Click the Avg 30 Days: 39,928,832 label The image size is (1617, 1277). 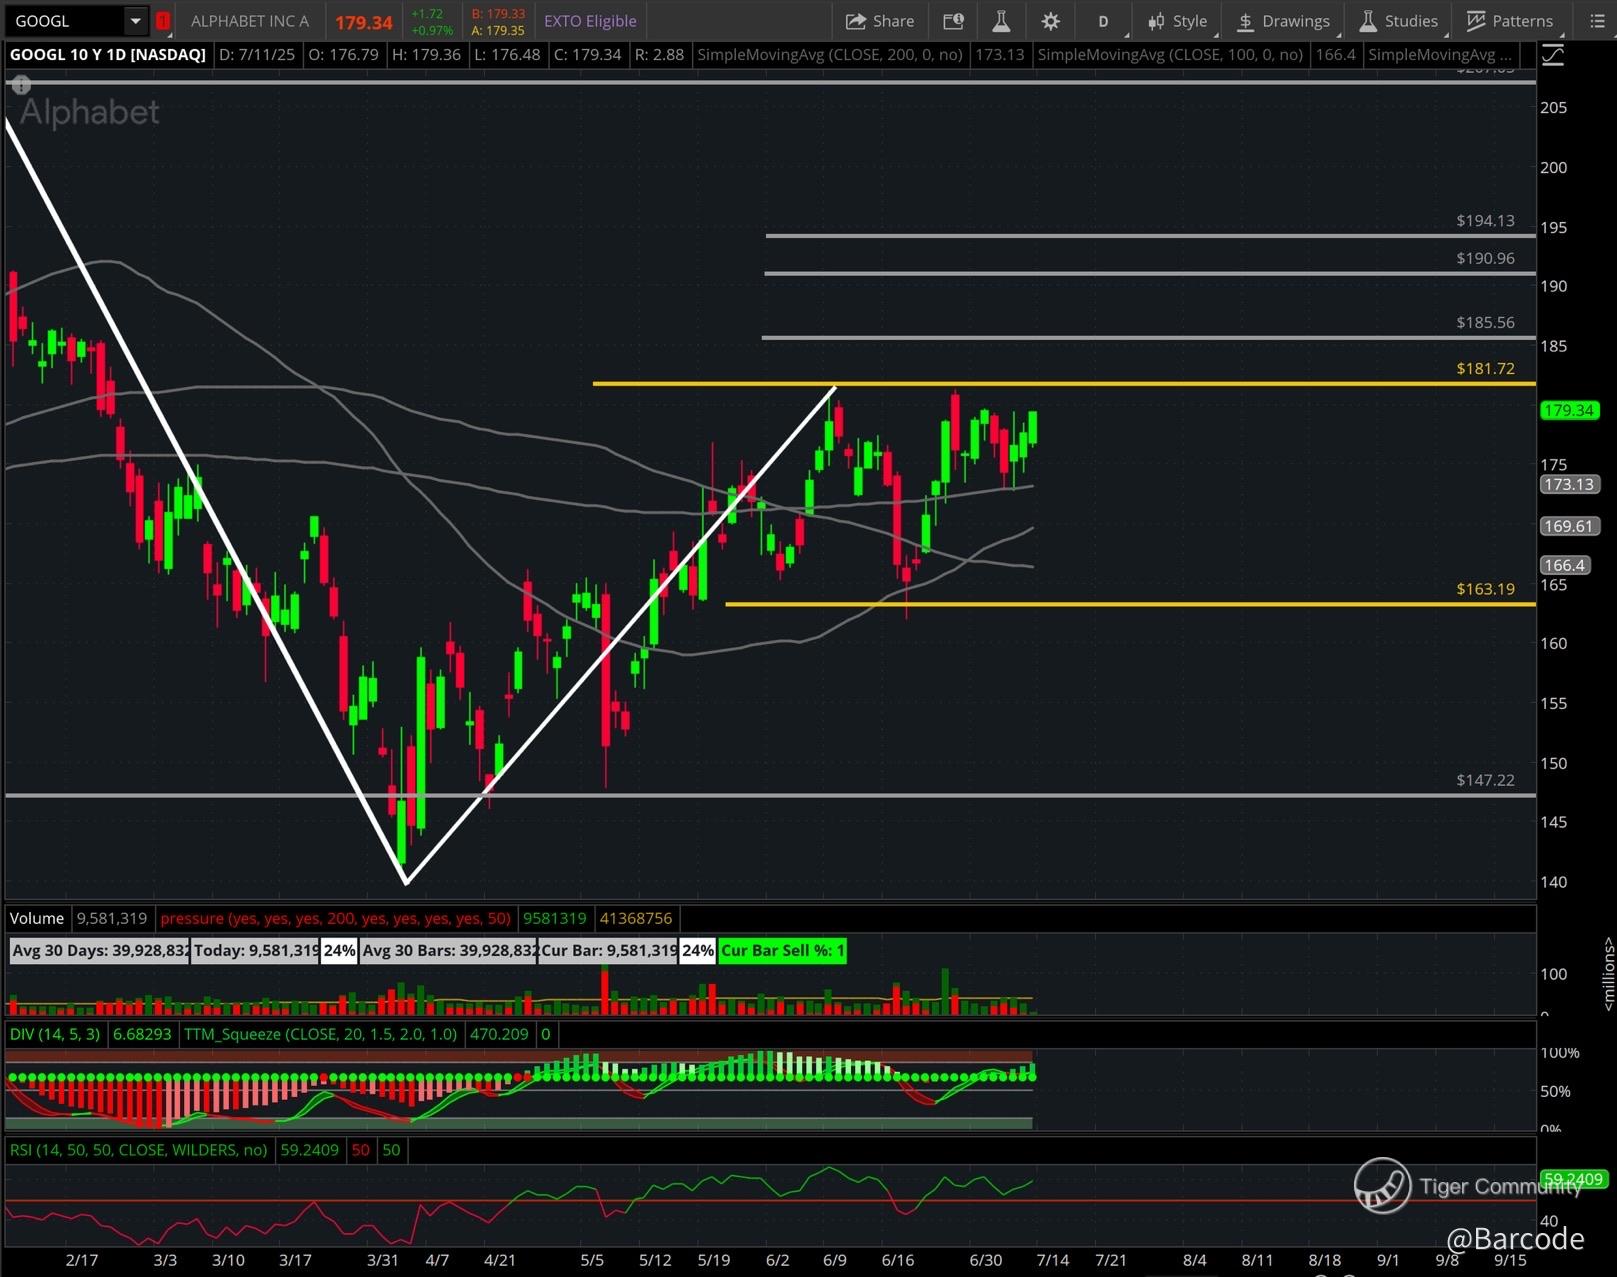click(x=99, y=951)
